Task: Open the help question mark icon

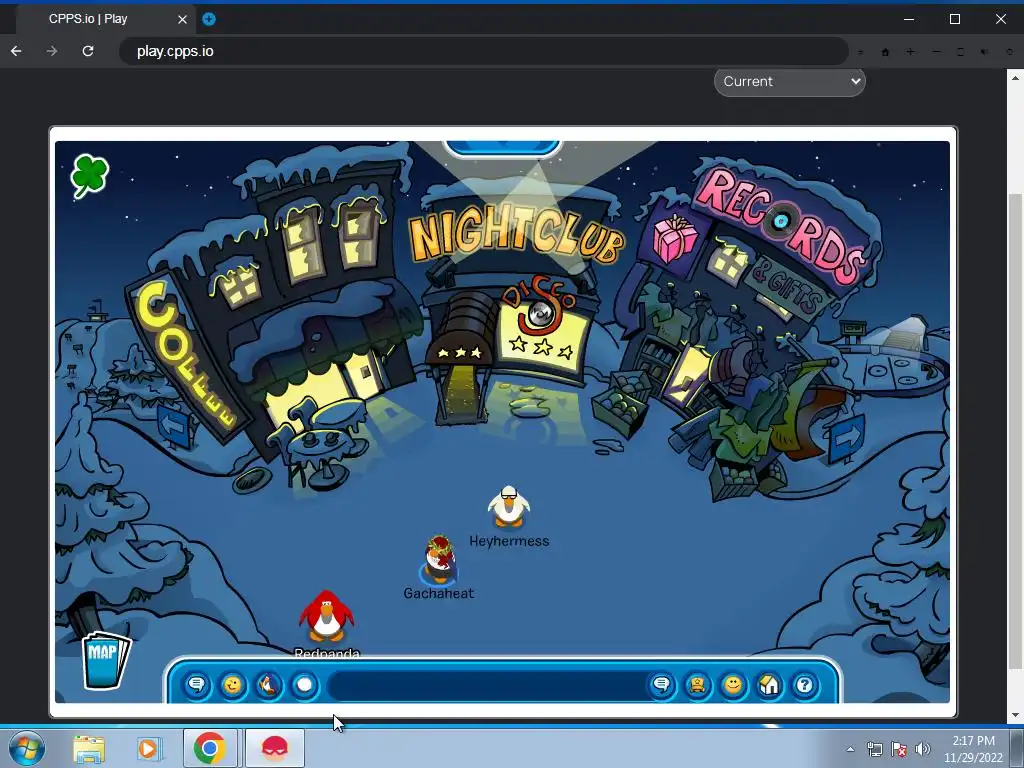Action: click(x=805, y=685)
